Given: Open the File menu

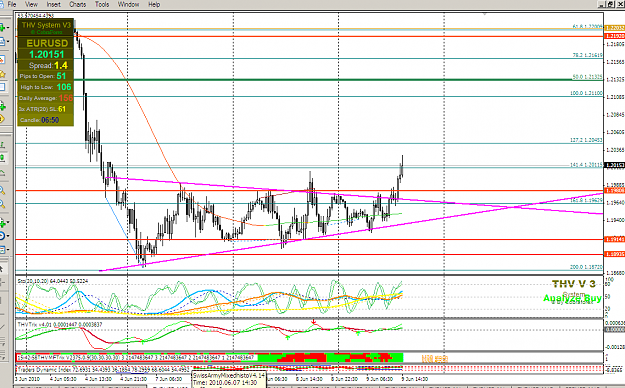Looking at the screenshot, I should [x=12, y=4].
